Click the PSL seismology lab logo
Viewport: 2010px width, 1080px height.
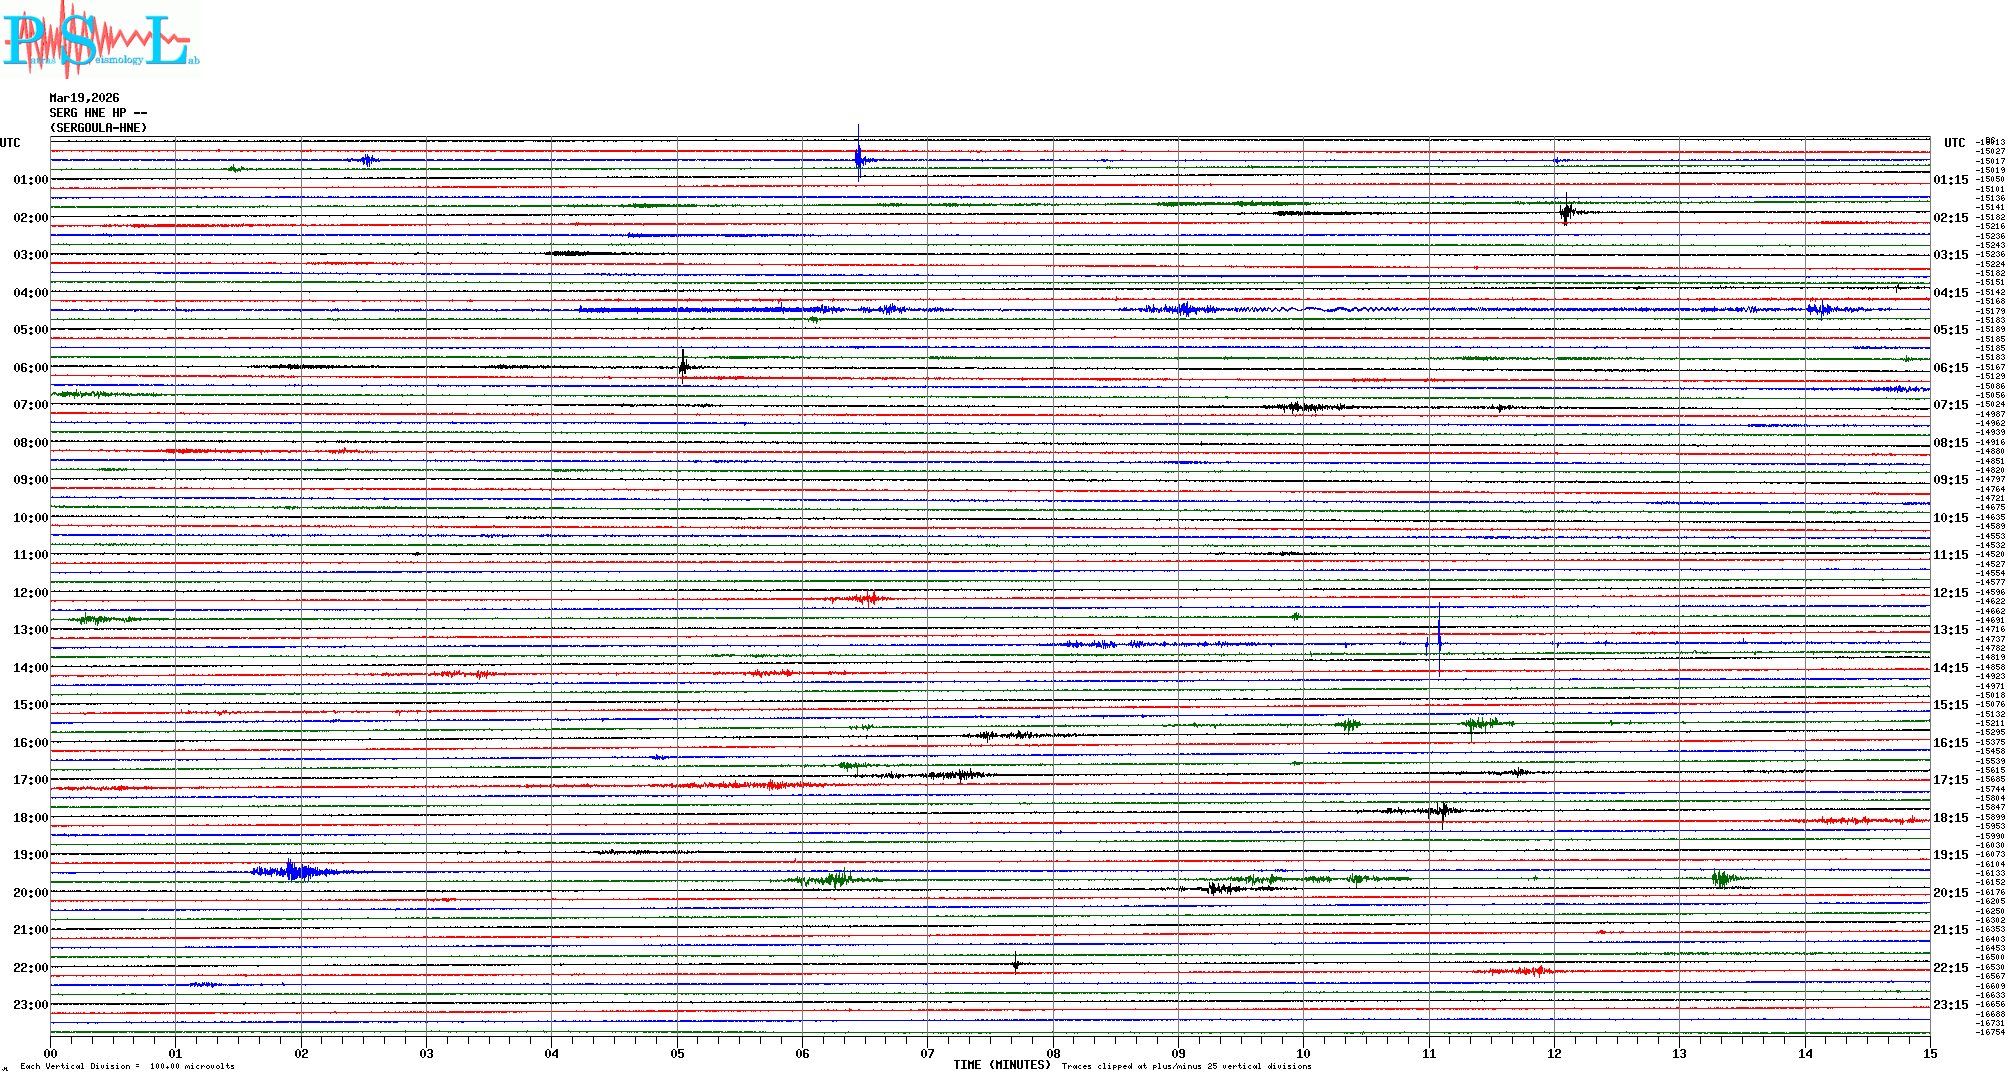click(x=100, y=40)
